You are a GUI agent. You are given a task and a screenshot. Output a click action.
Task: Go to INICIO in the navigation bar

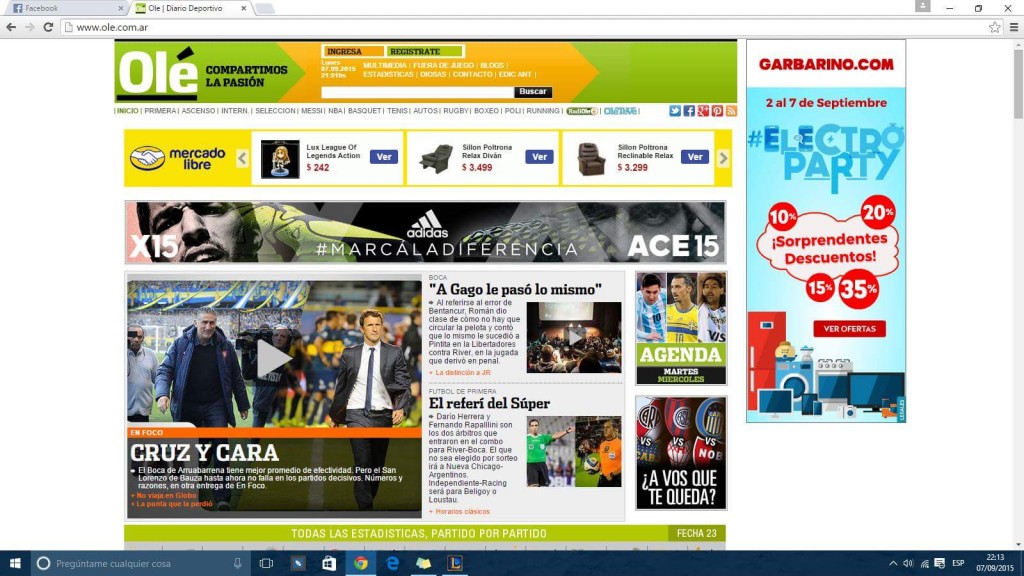pyautogui.click(x=127, y=111)
